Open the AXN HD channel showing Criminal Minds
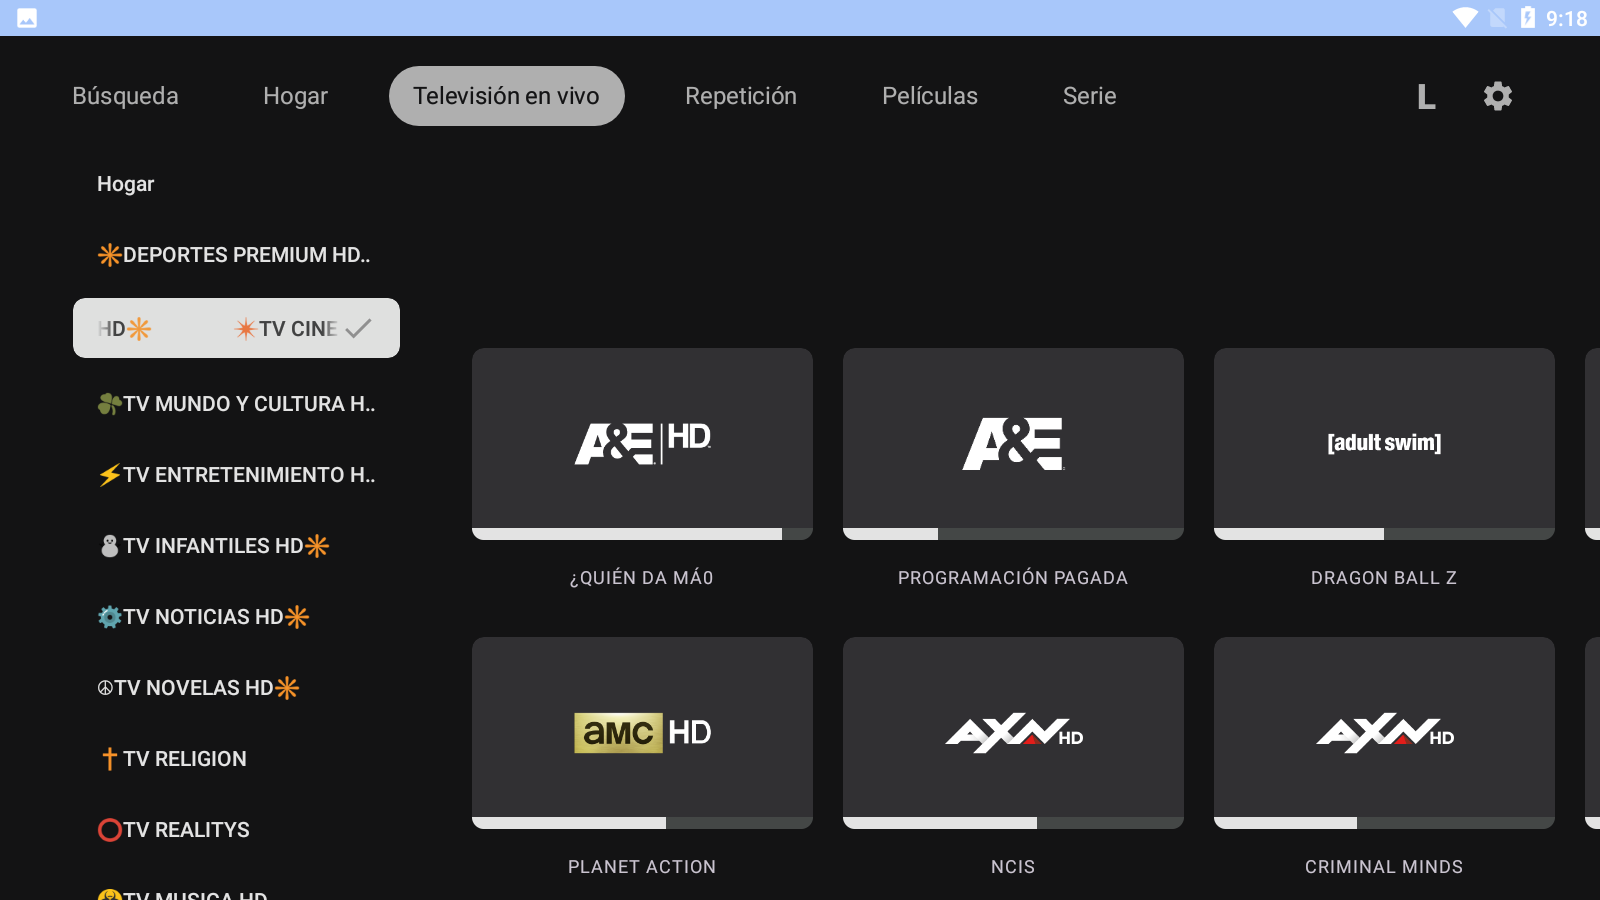Viewport: 1600px width, 900px height. click(x=1384, y=732)
